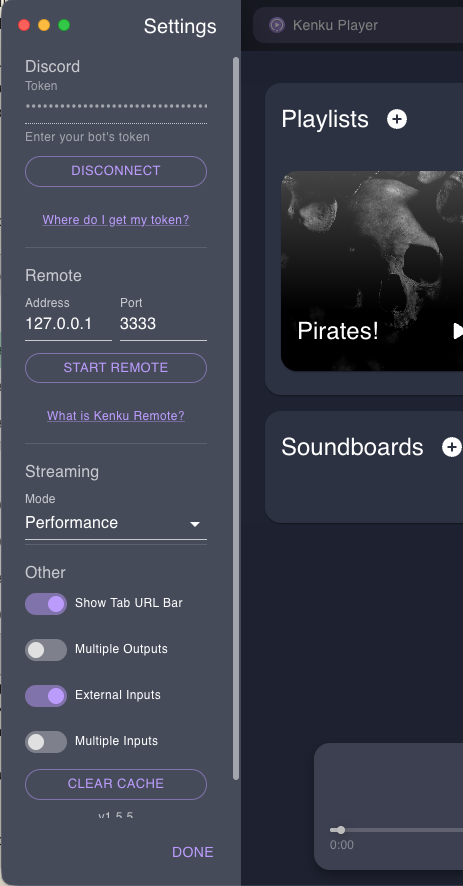Click the Remote Port field showing 3333
This screenshot has width=463, height=886.
(x=163, y=324)
